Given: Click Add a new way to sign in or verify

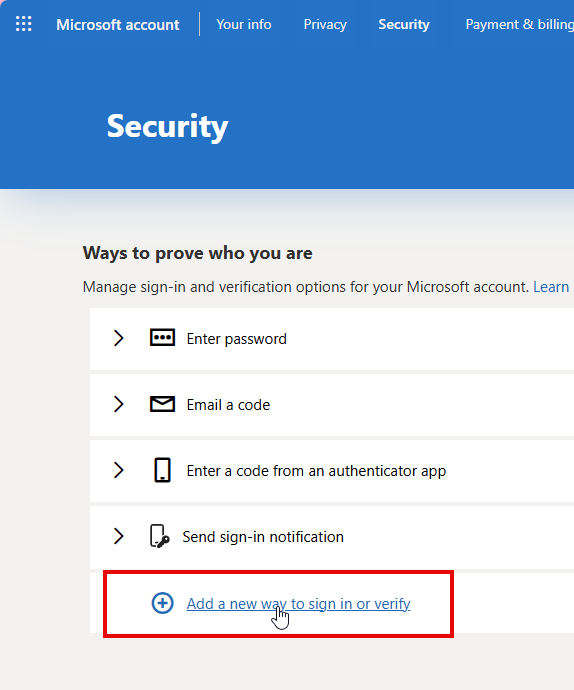Looking at the screenshot, I should [x=298, y=604].
